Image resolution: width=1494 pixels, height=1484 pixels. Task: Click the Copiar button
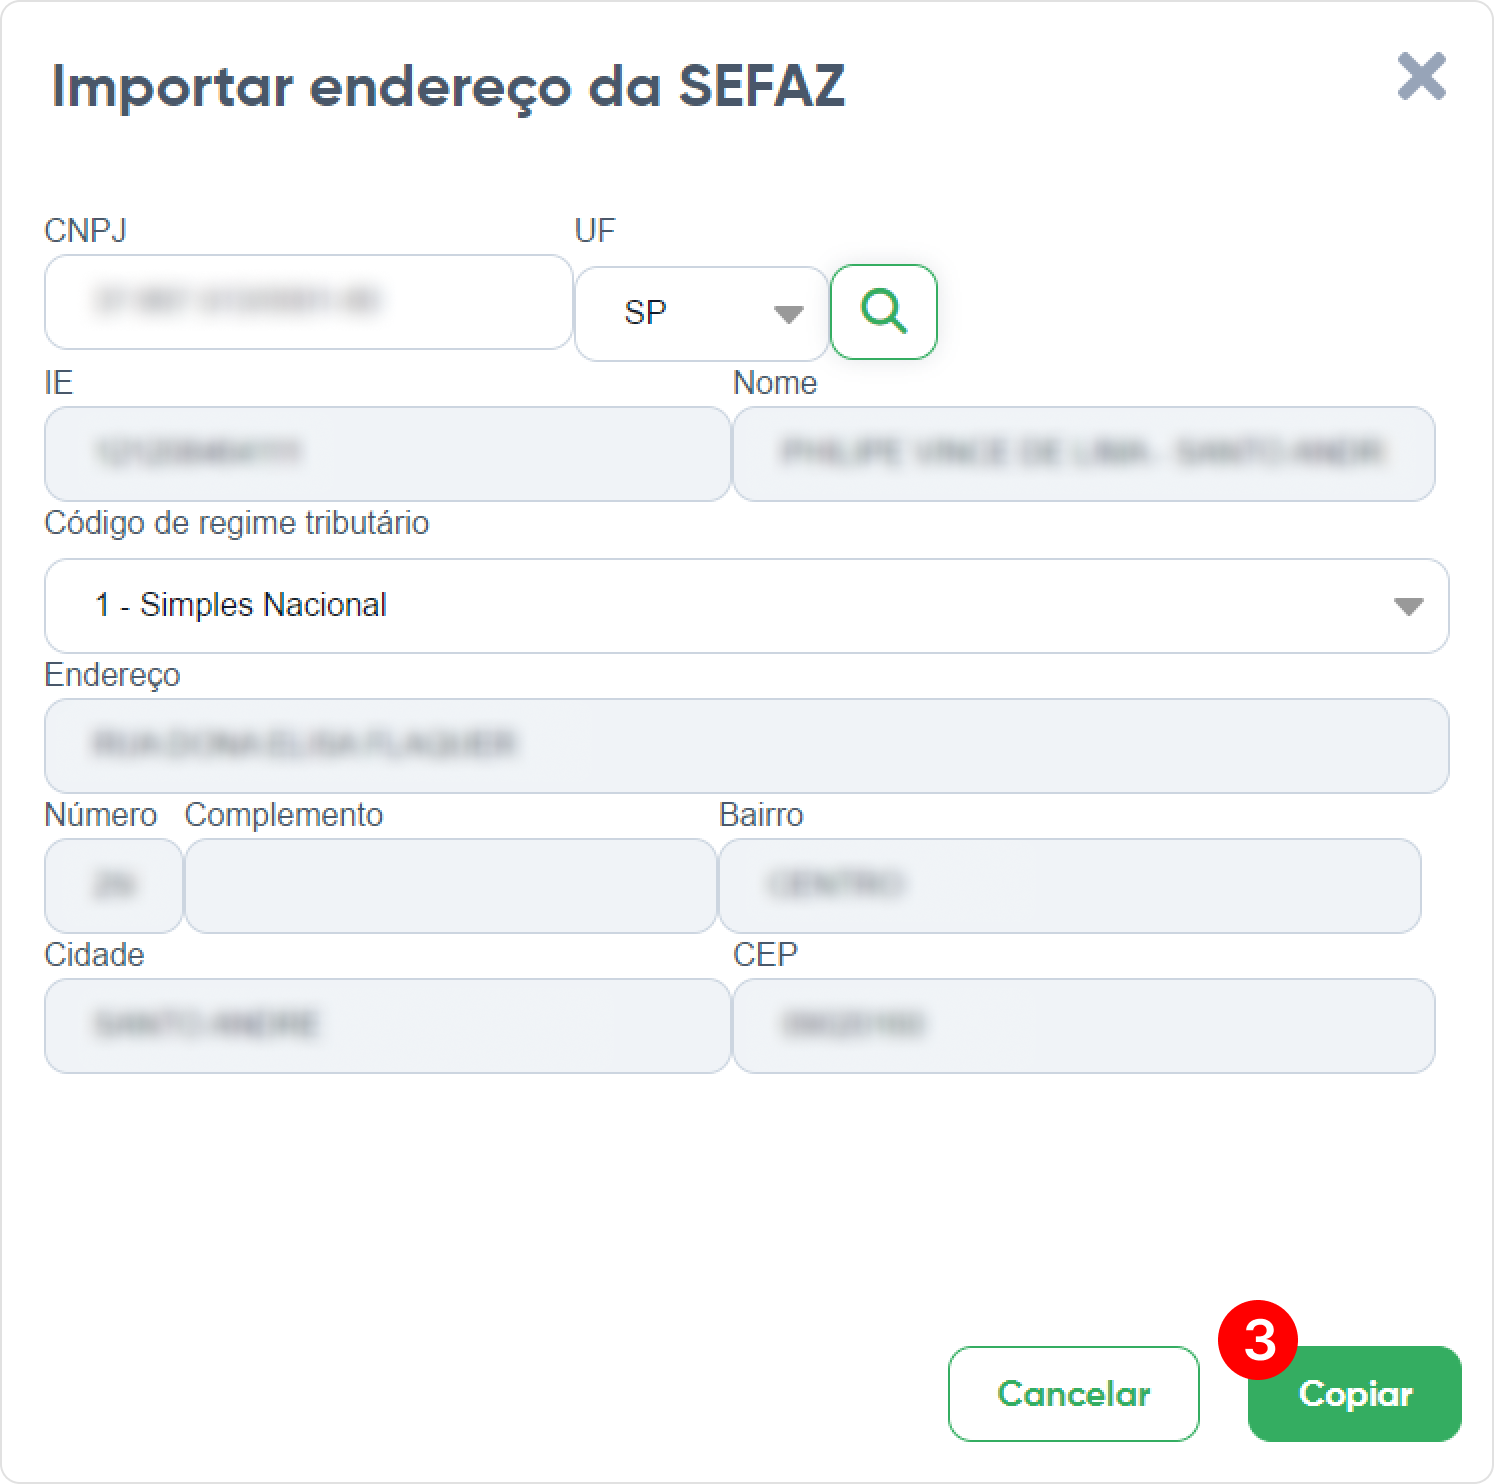1354,1393
